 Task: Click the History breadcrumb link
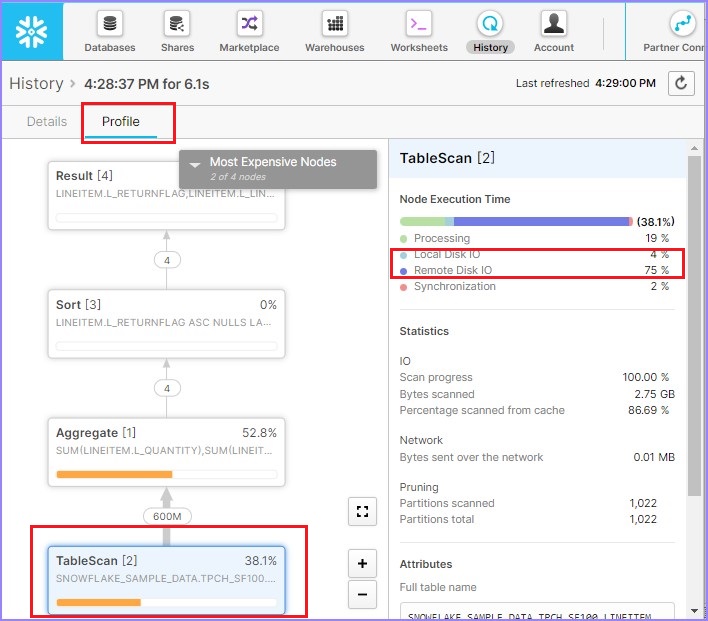36,84
